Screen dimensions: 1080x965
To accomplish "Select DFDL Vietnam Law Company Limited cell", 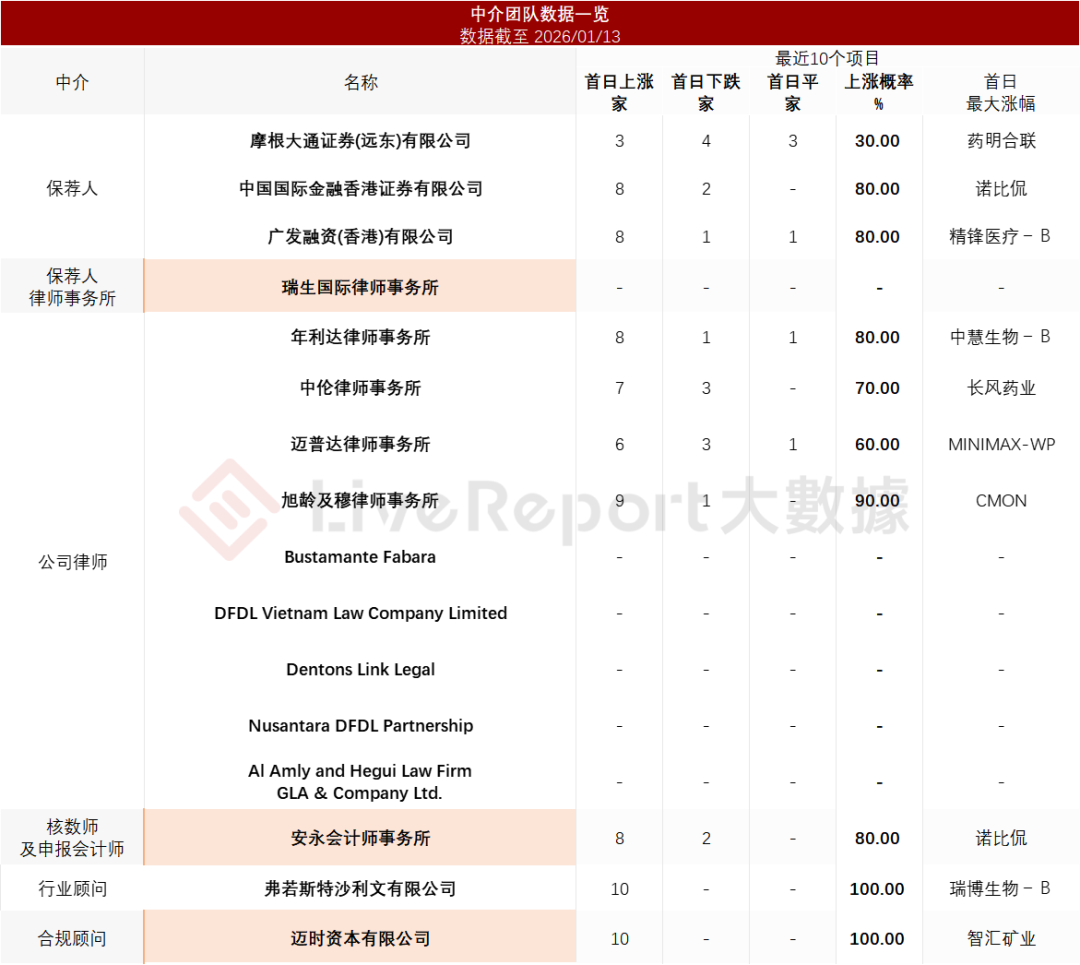I will pos(360,613).
